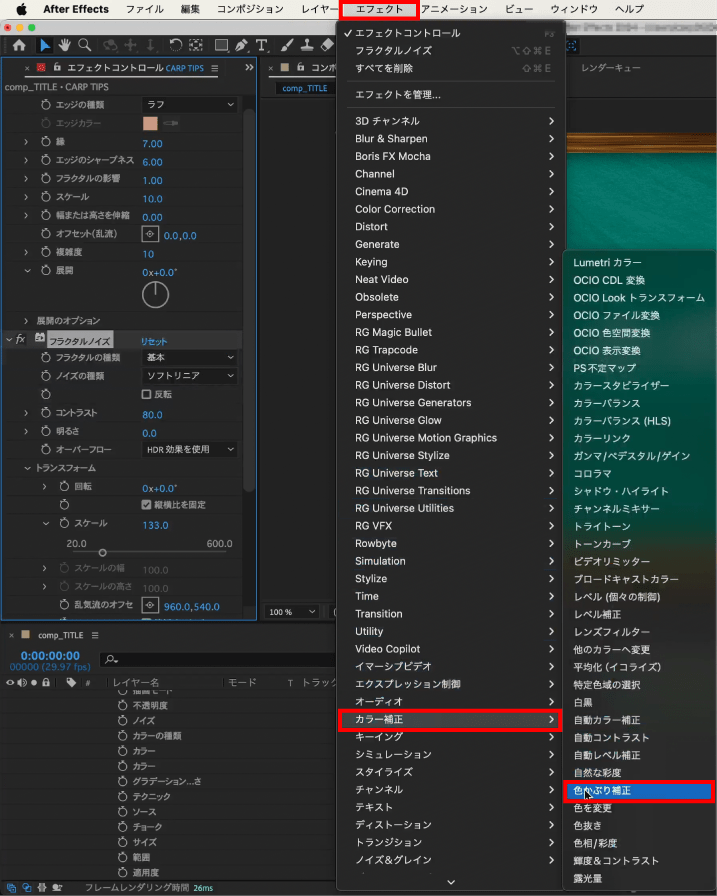Viewport: 717px width, 896px height.
Task: Click the video eye column switch in timeline
Action: tap(10, 682)
